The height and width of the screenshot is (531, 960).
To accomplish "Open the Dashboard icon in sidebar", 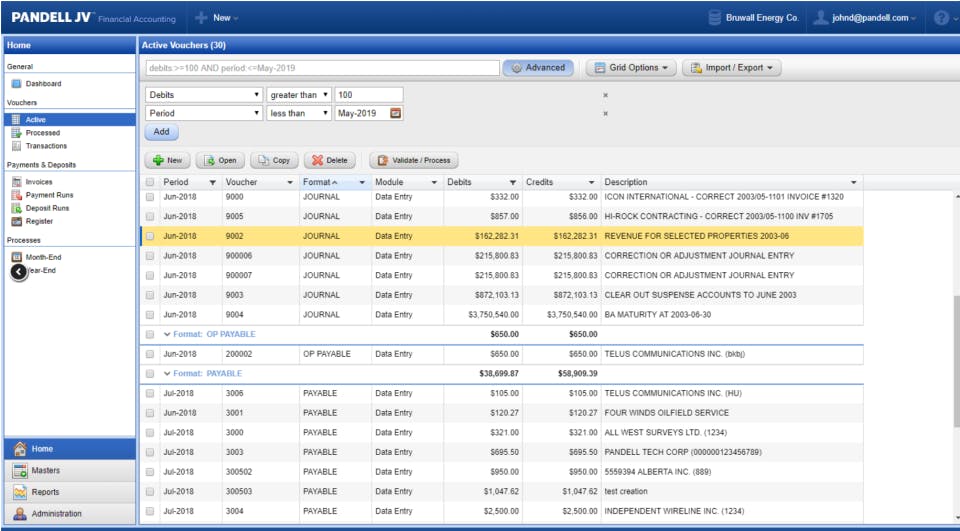I will 17,84.
